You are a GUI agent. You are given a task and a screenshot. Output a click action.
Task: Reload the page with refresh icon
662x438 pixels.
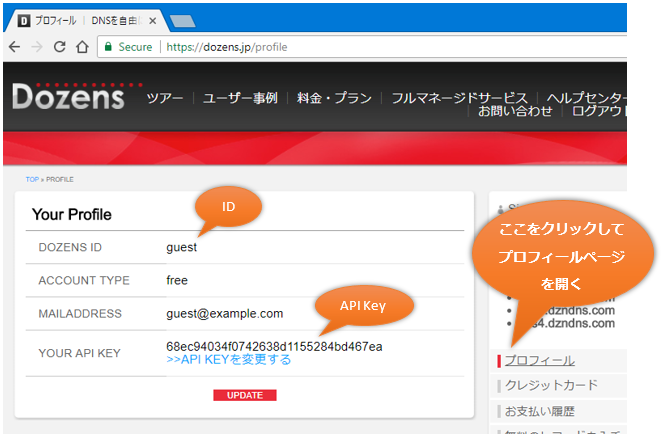(60, 46)
